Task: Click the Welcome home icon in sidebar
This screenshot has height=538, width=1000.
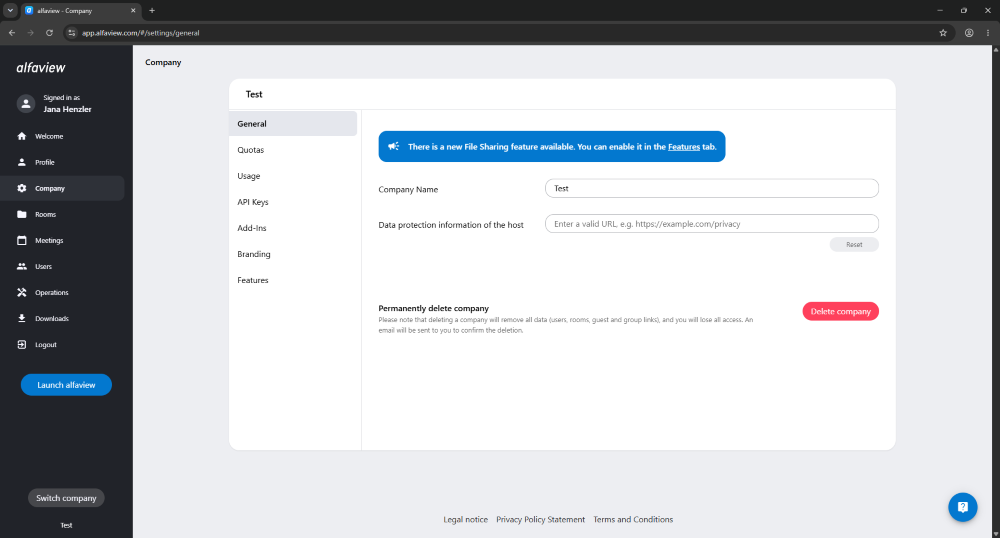Action: click(22, 136)
